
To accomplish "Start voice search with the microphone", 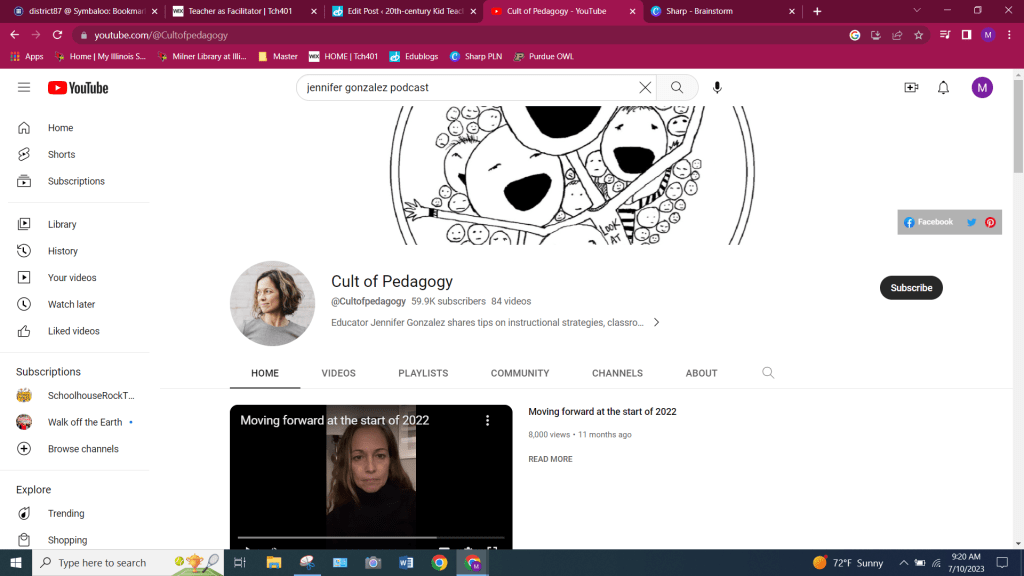I will click(717, 88).
